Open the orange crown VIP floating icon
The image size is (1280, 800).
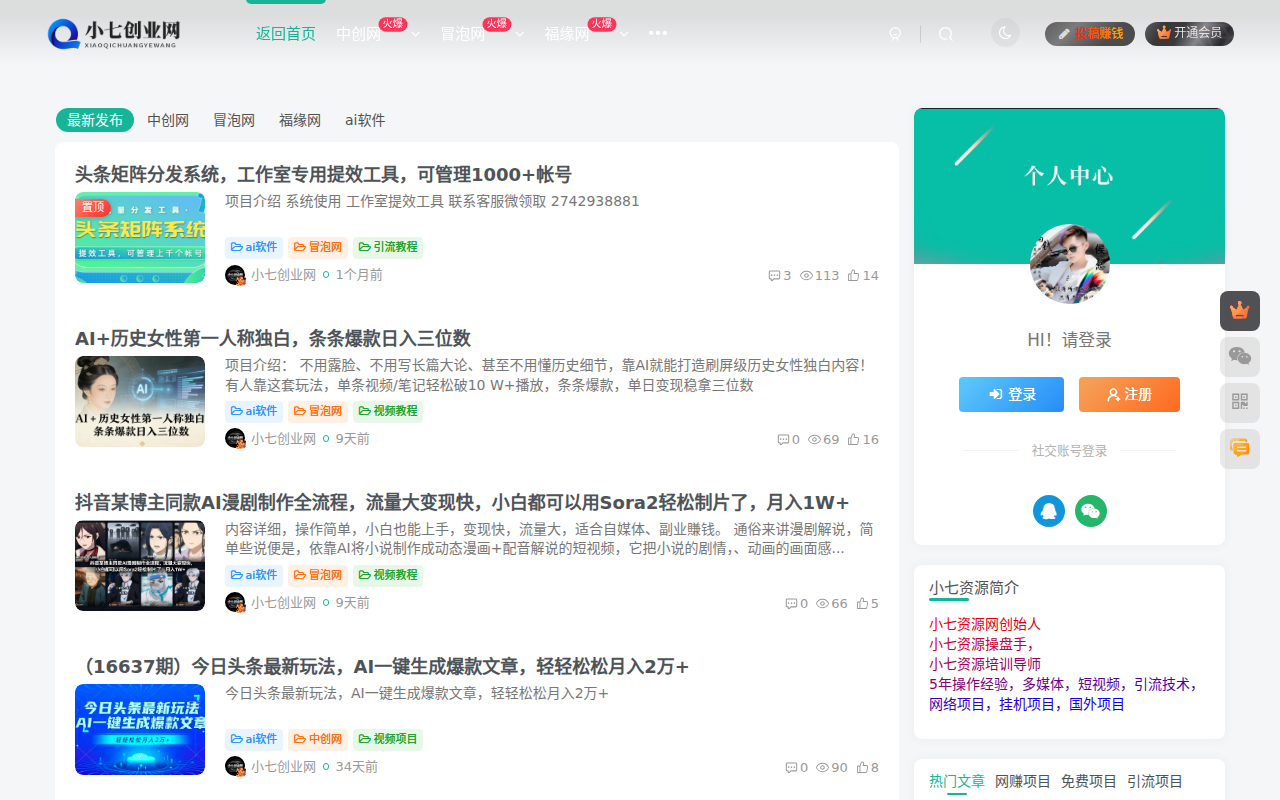(1240, 311)
